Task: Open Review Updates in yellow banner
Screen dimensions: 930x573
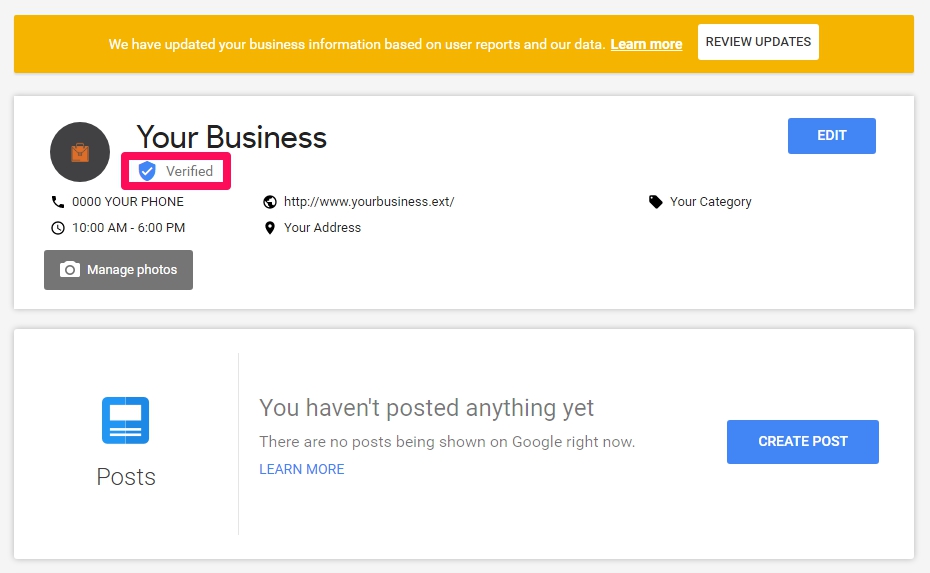Action: [758, 42]
